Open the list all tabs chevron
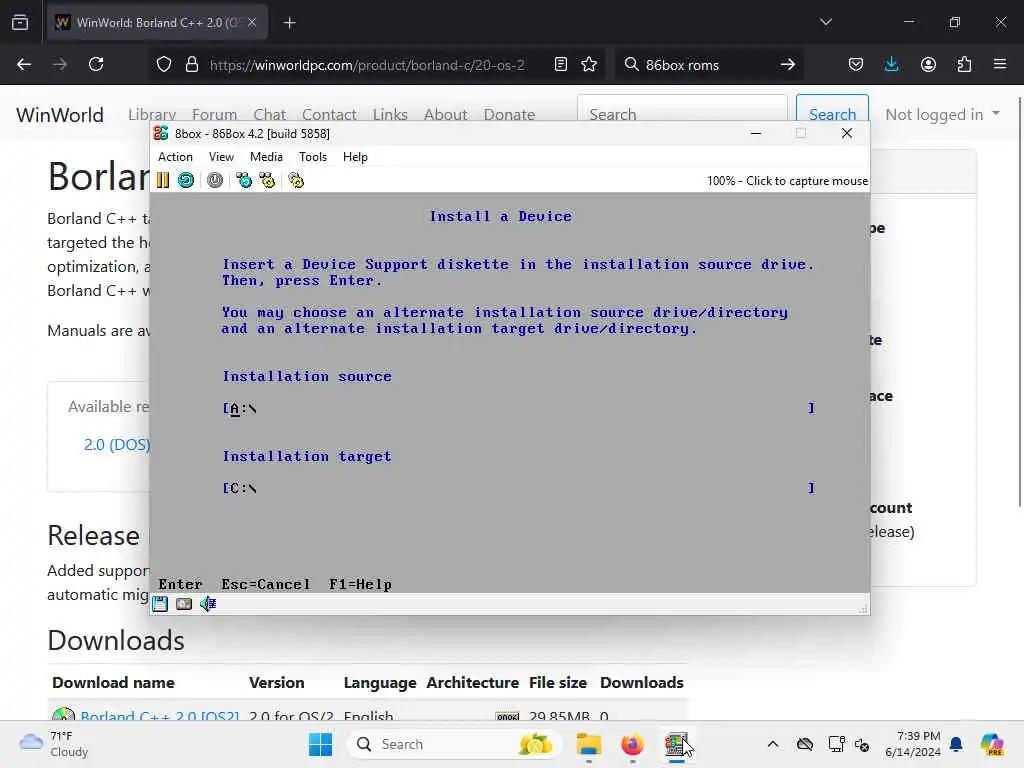The height and width of the screenshot is (768, 1024). (826, 22)
